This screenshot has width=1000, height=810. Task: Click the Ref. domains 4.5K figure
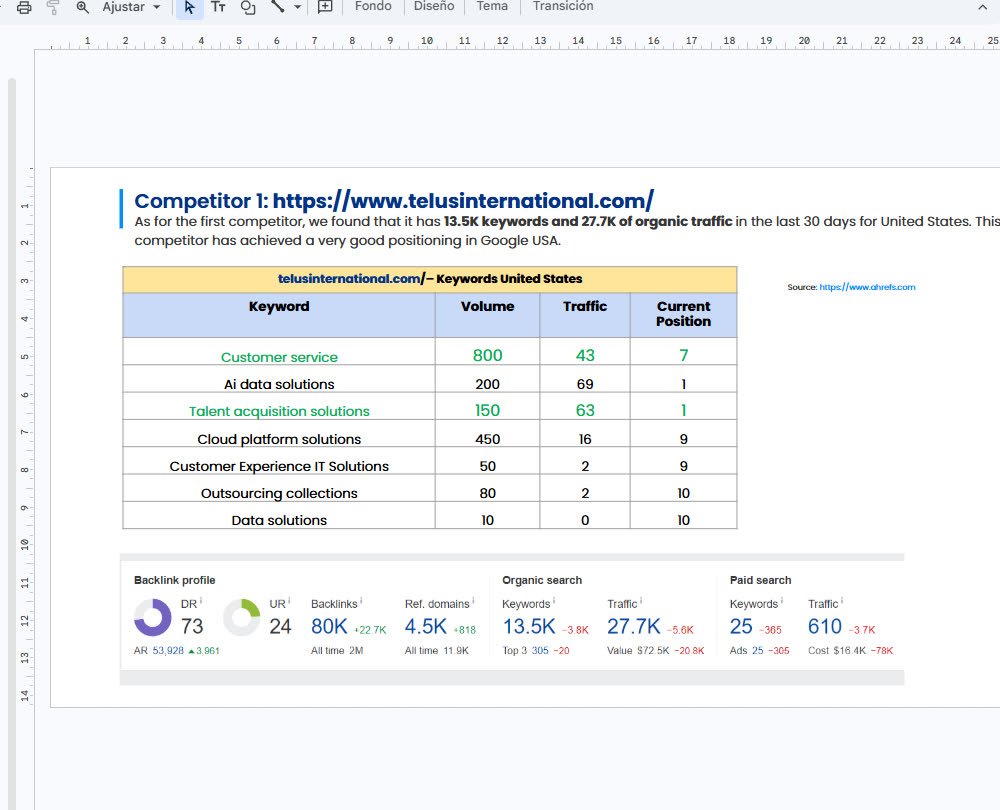pyautogui.click(x=425, y=626)
